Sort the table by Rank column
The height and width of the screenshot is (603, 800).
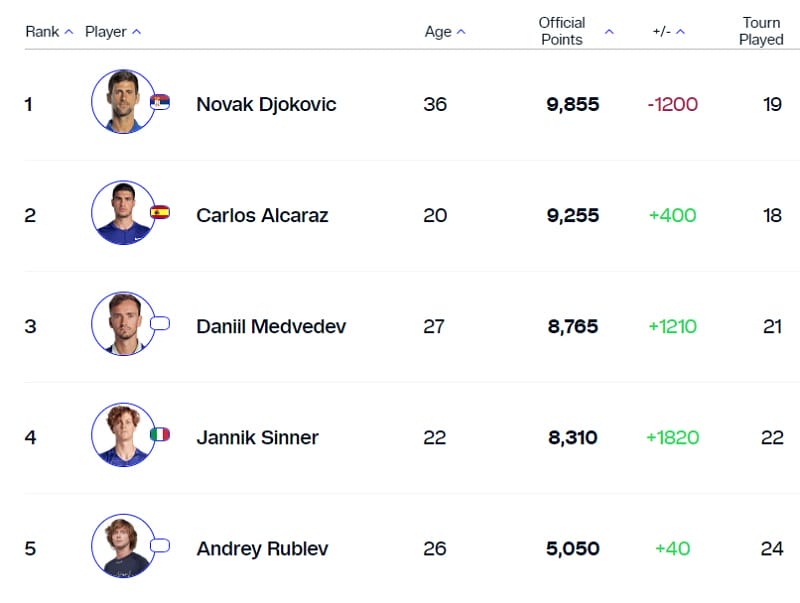[x=49, y=32]
